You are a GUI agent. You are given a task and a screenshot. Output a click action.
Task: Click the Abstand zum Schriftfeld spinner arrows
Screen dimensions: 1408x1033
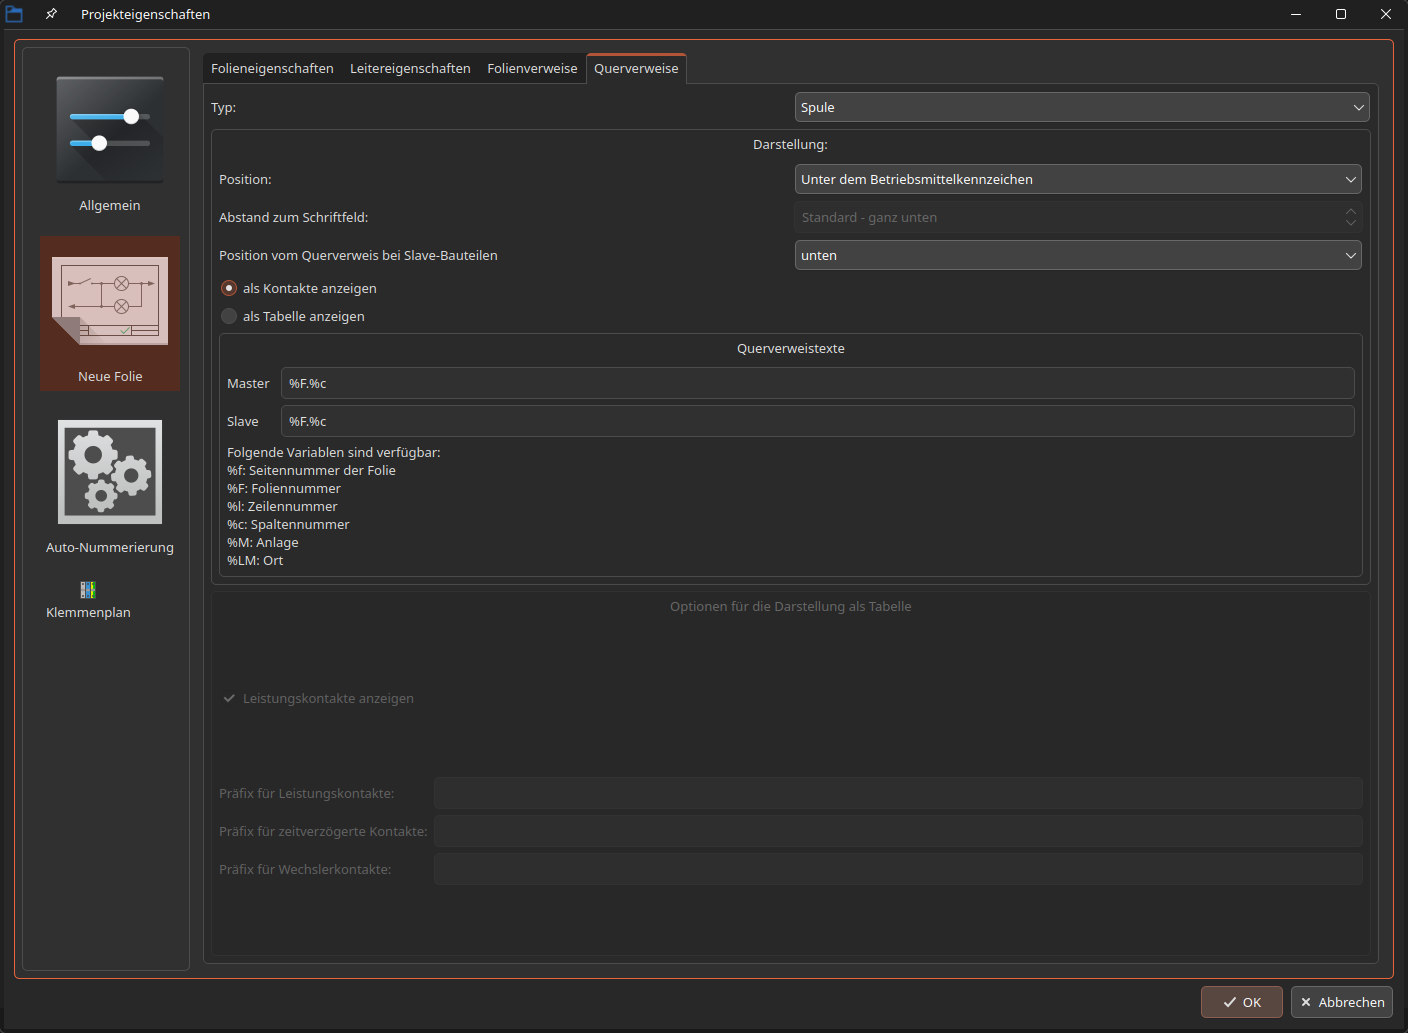[1350, 217]
